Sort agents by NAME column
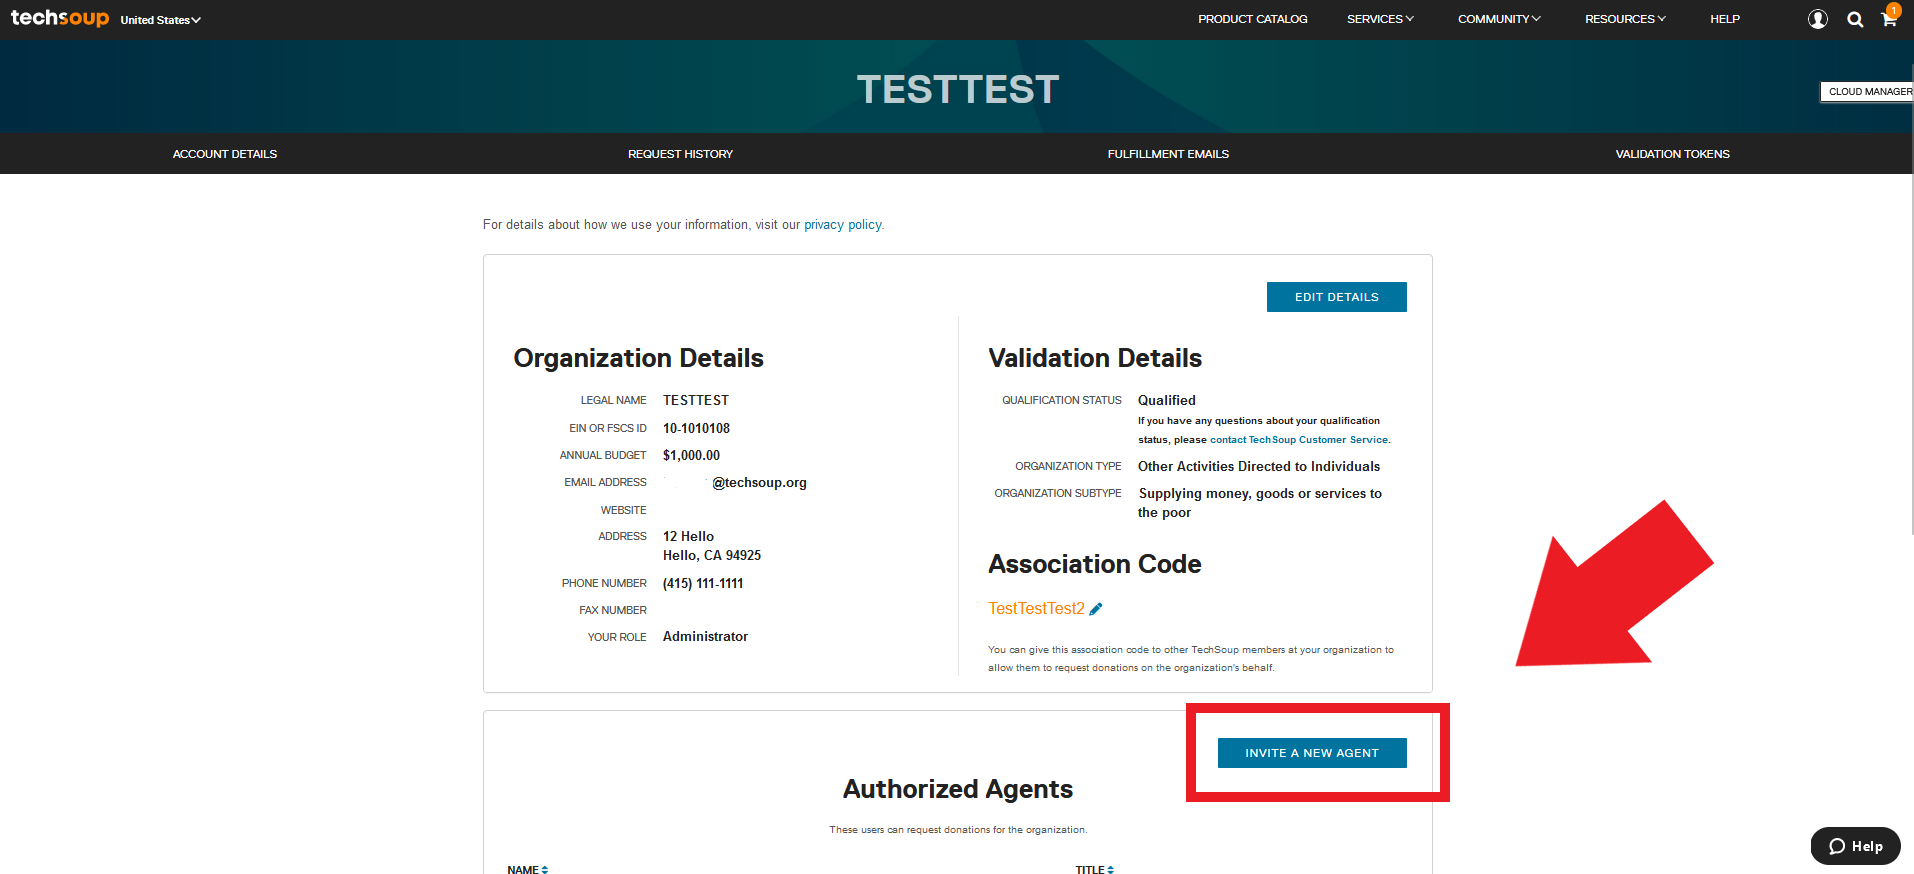Image resolution: width=1914 pixels, height=874 pixels. (527, 869)
